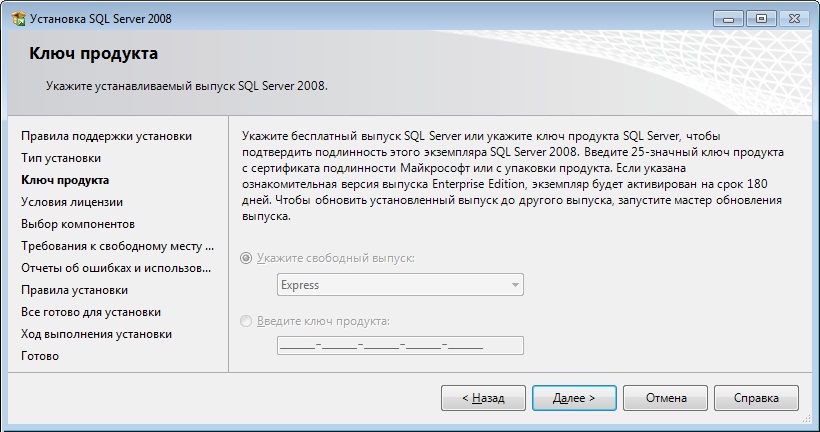Click the 'Ключ продукта' page heading
This screenshot has width=820, height=432.
(x=94, y=53)
